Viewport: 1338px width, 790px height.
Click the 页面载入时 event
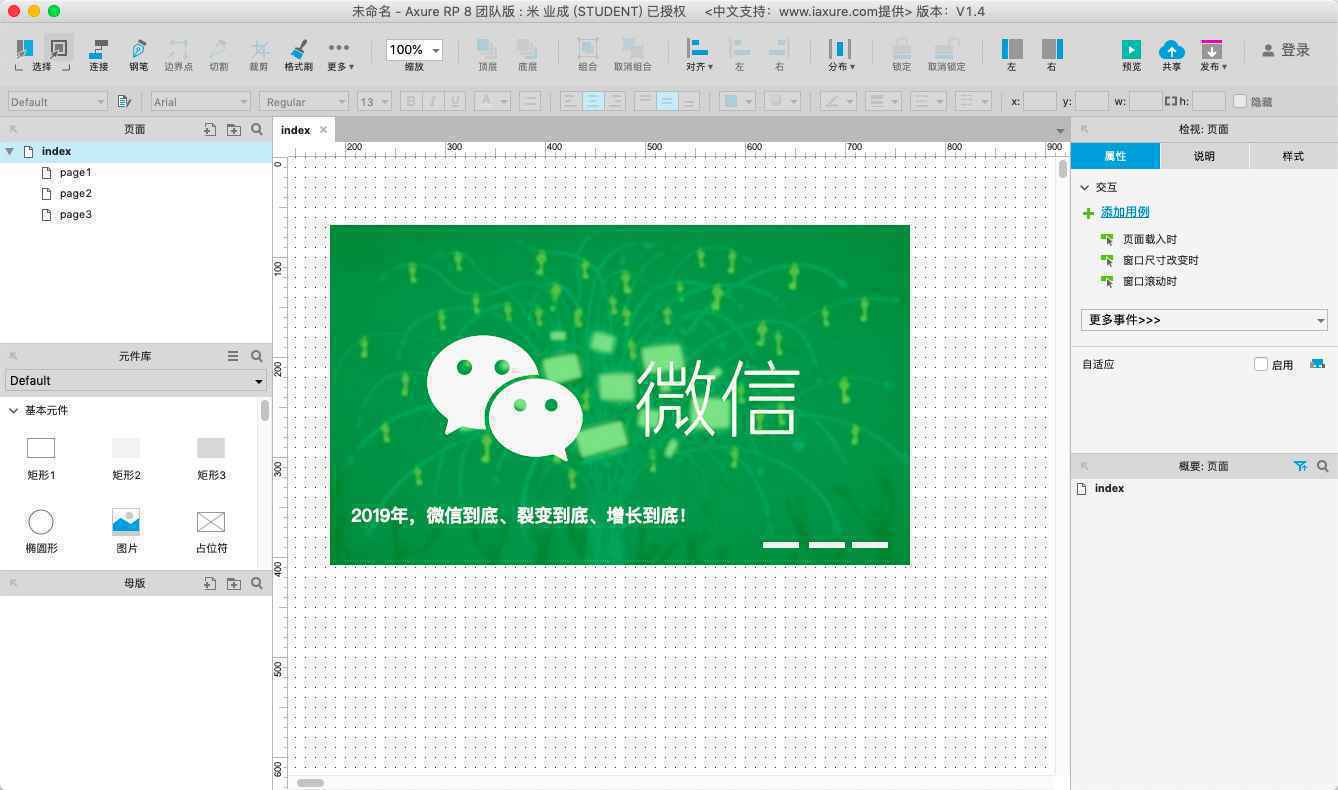(1149, 239)
